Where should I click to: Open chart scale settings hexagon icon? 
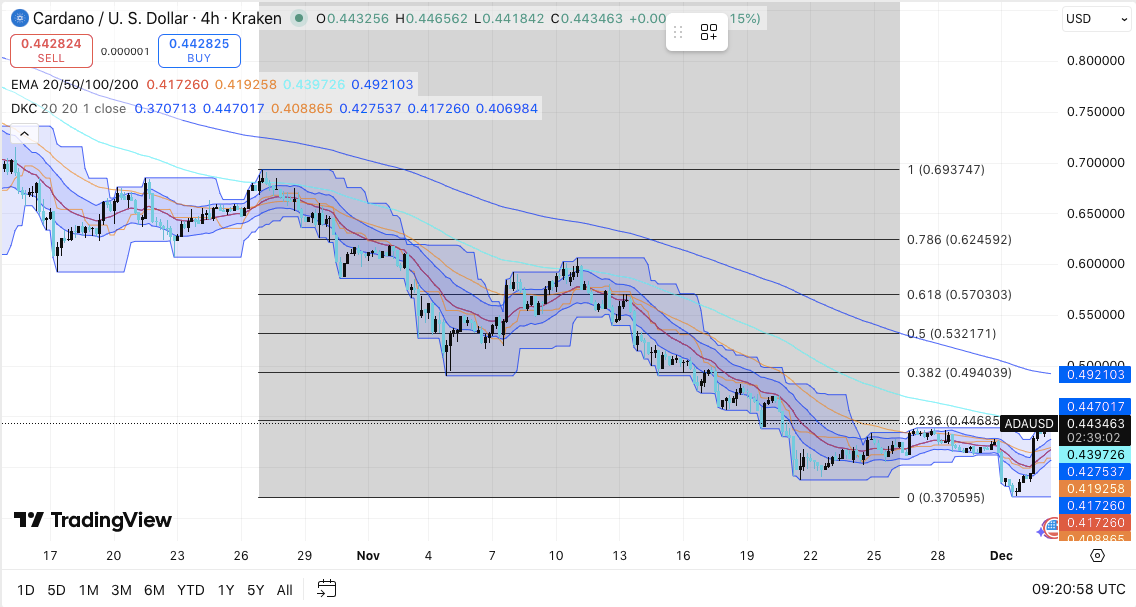tap(1097, 555)
